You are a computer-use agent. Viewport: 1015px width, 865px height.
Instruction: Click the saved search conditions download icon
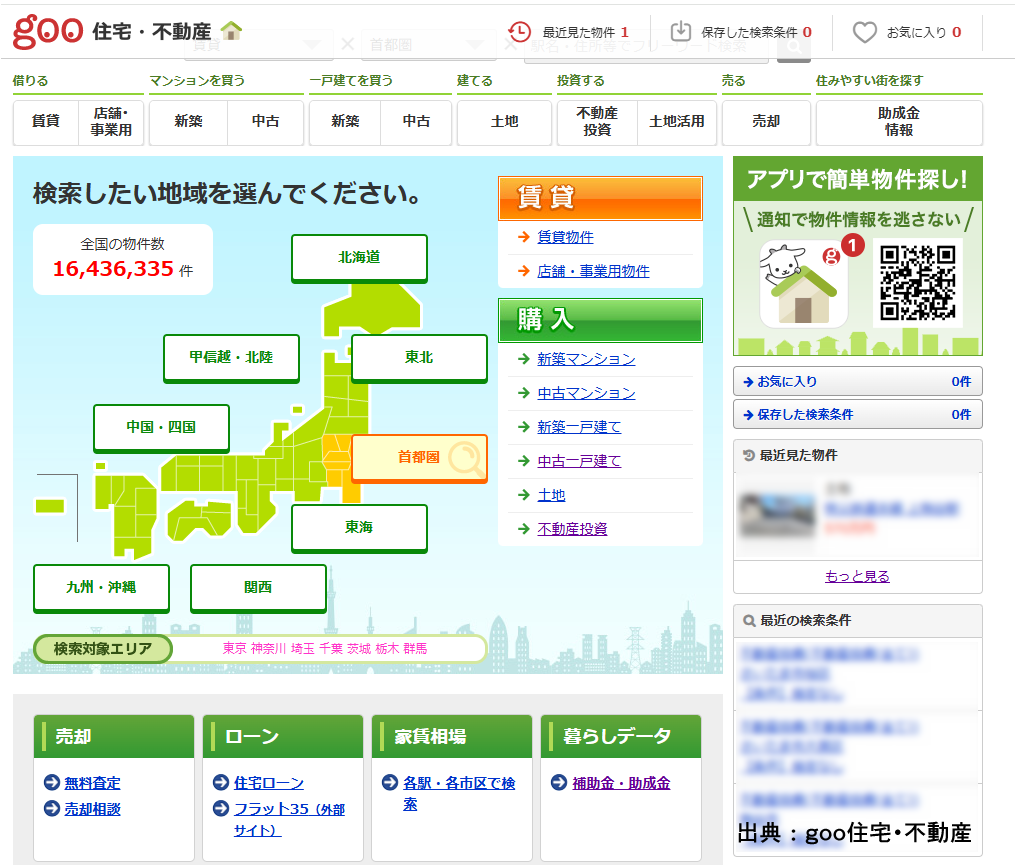680,32
